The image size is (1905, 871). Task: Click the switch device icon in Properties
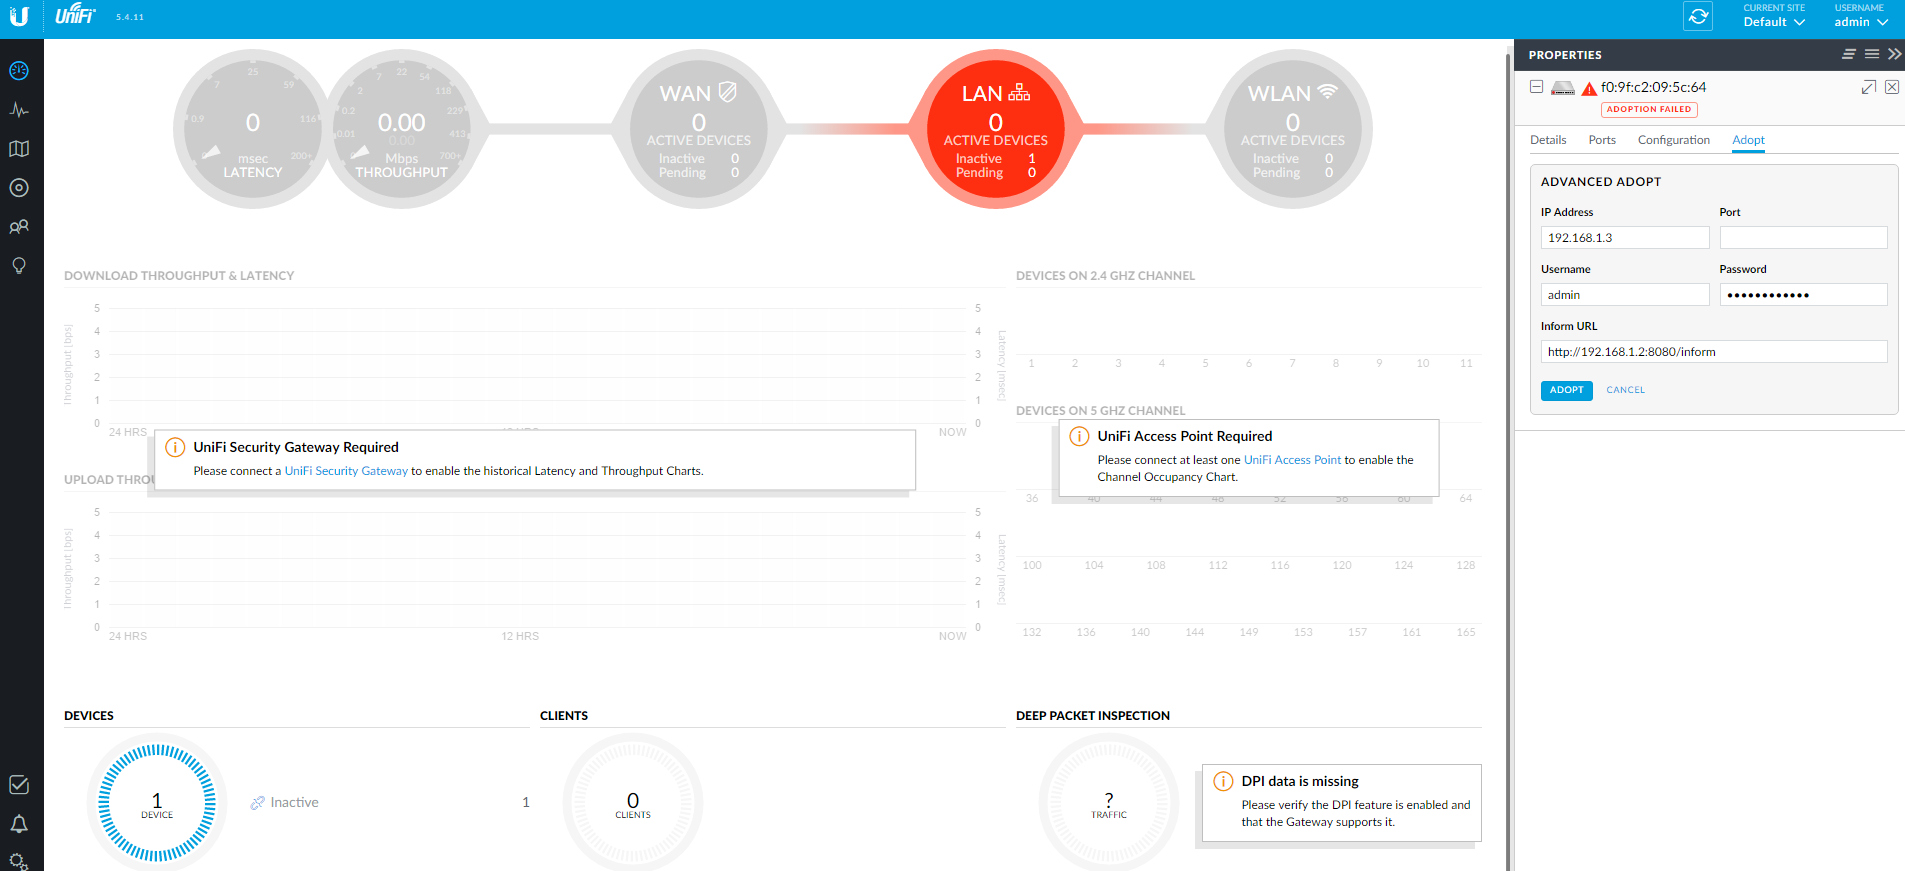(x=1563, y=88)
